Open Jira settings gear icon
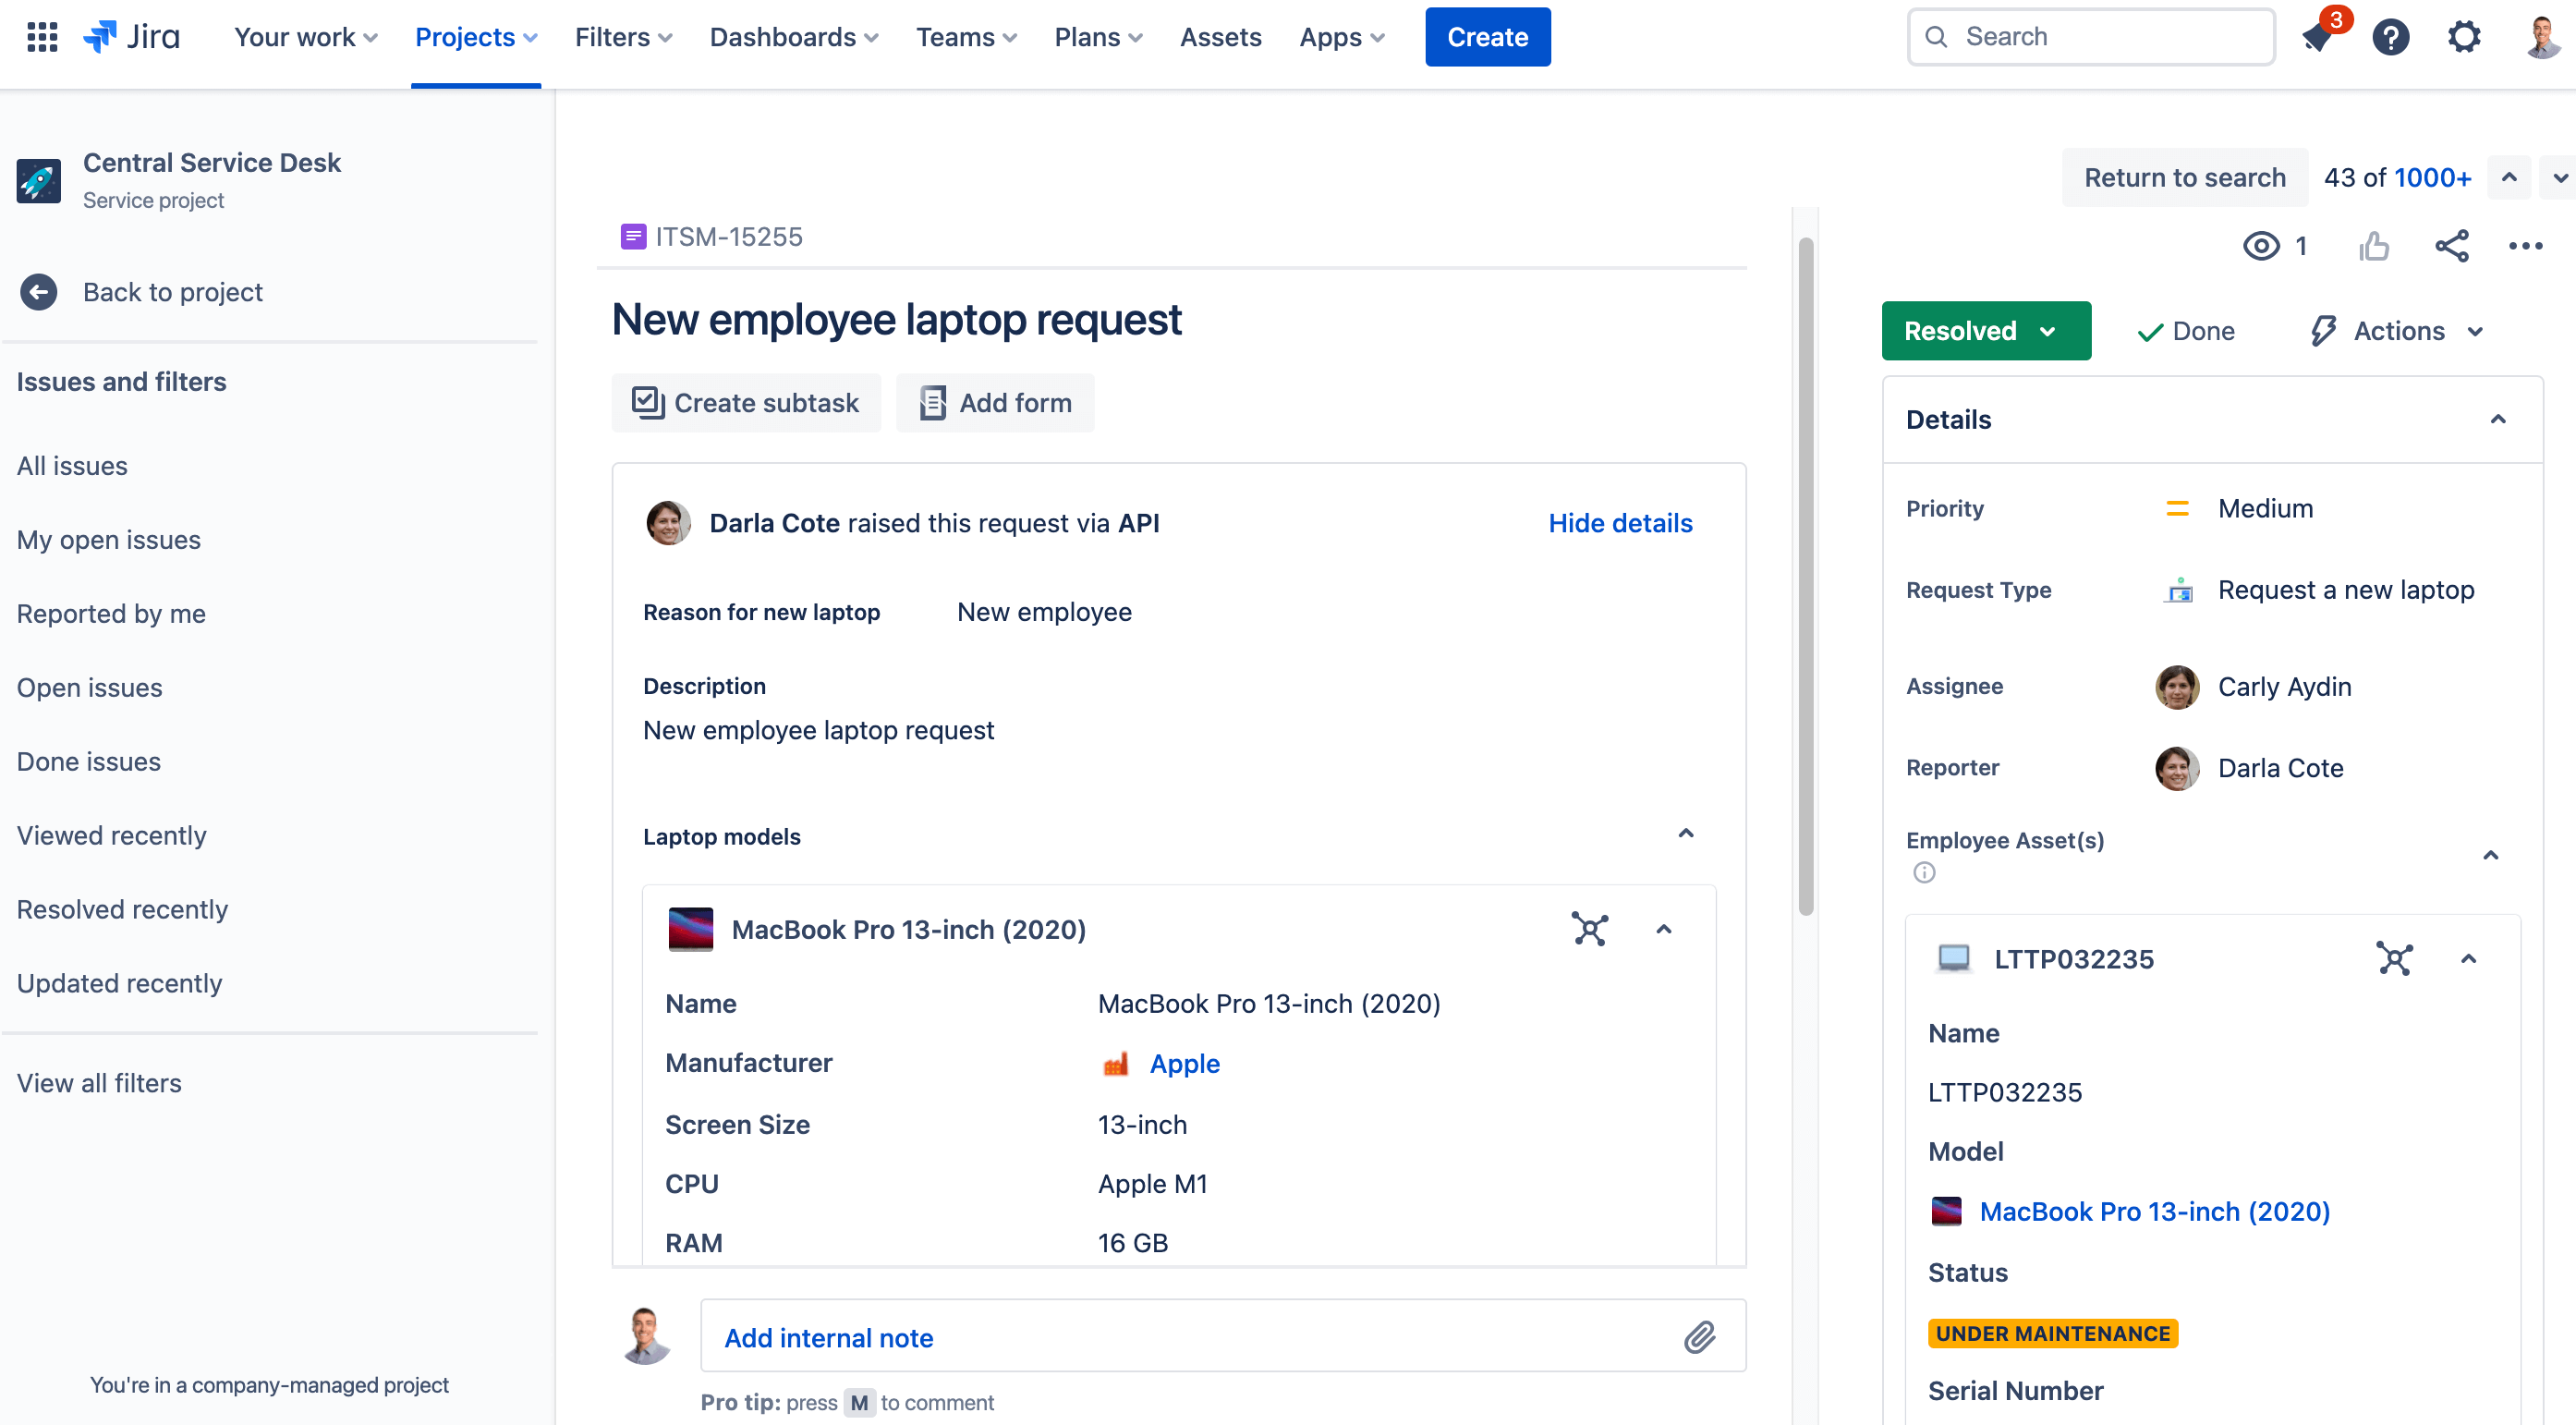Image resolution: width=2576 pixels, height=1425 pixels. click(x=2463, y=37)
